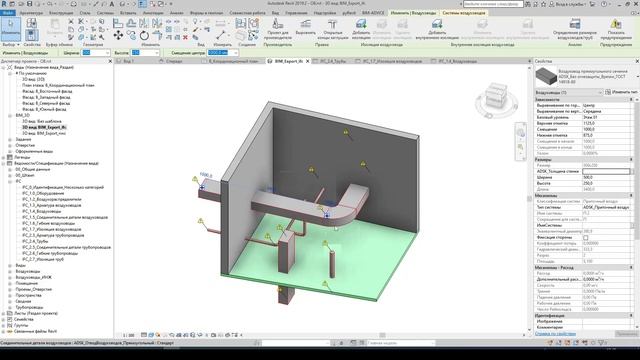Click the Ширина value field in properties
The image size is (640, 360).
pos(606,178)
